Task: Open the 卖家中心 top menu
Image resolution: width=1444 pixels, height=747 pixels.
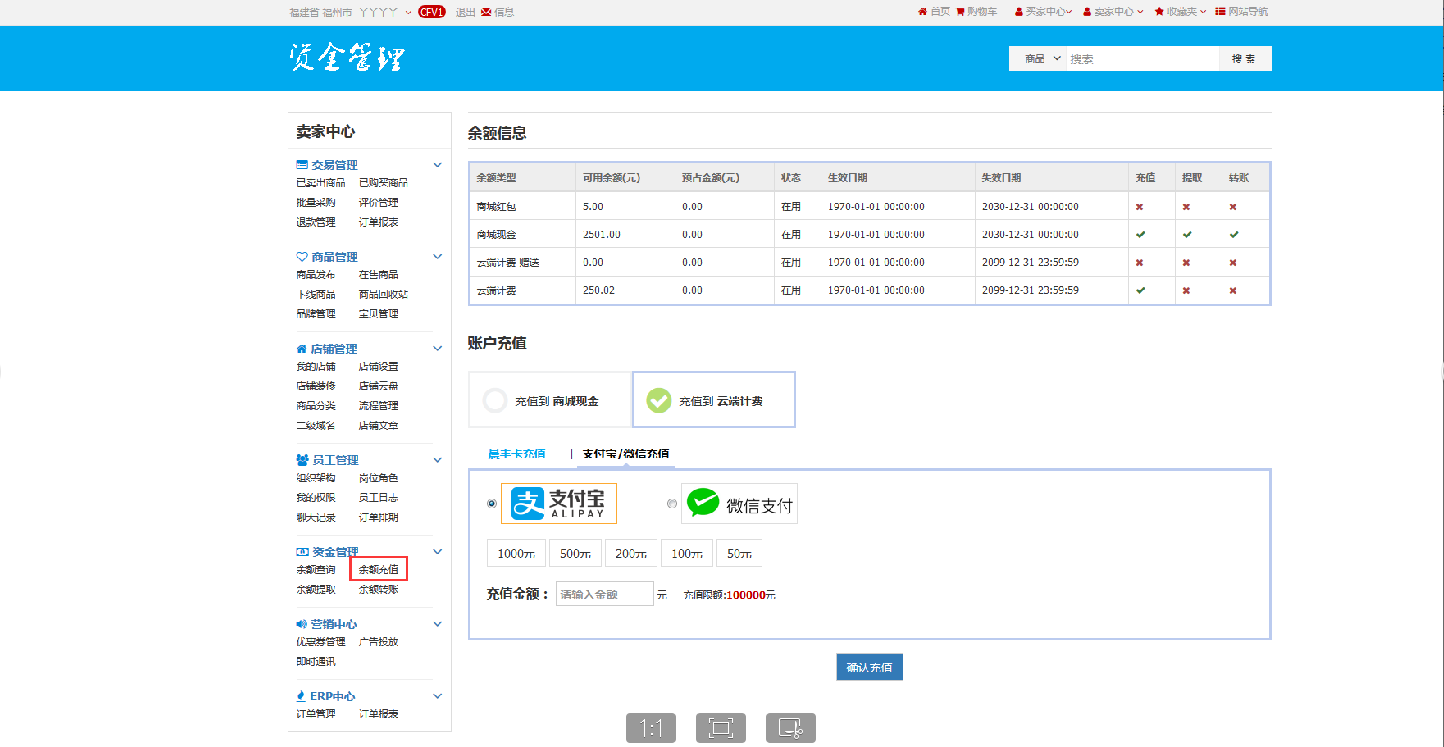Action: click(1112, 12)
